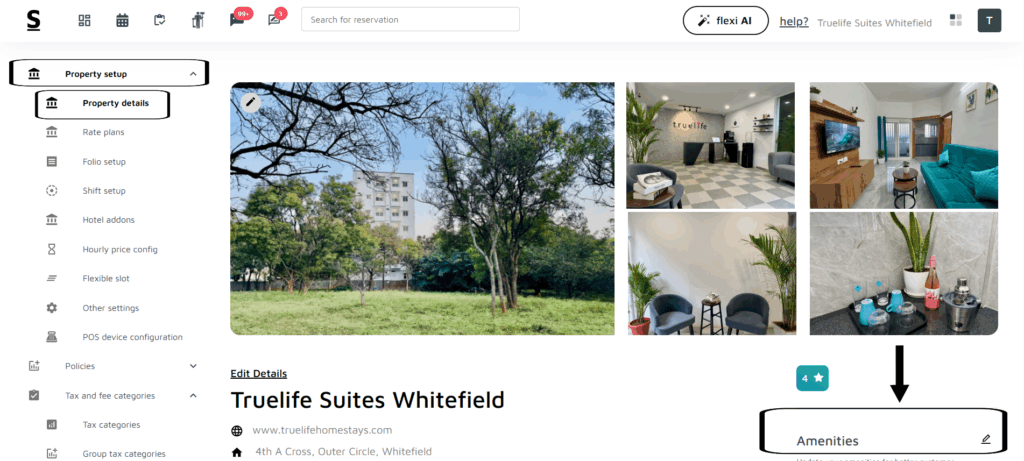Open the notifications icon with badge 3

point(274,20)
